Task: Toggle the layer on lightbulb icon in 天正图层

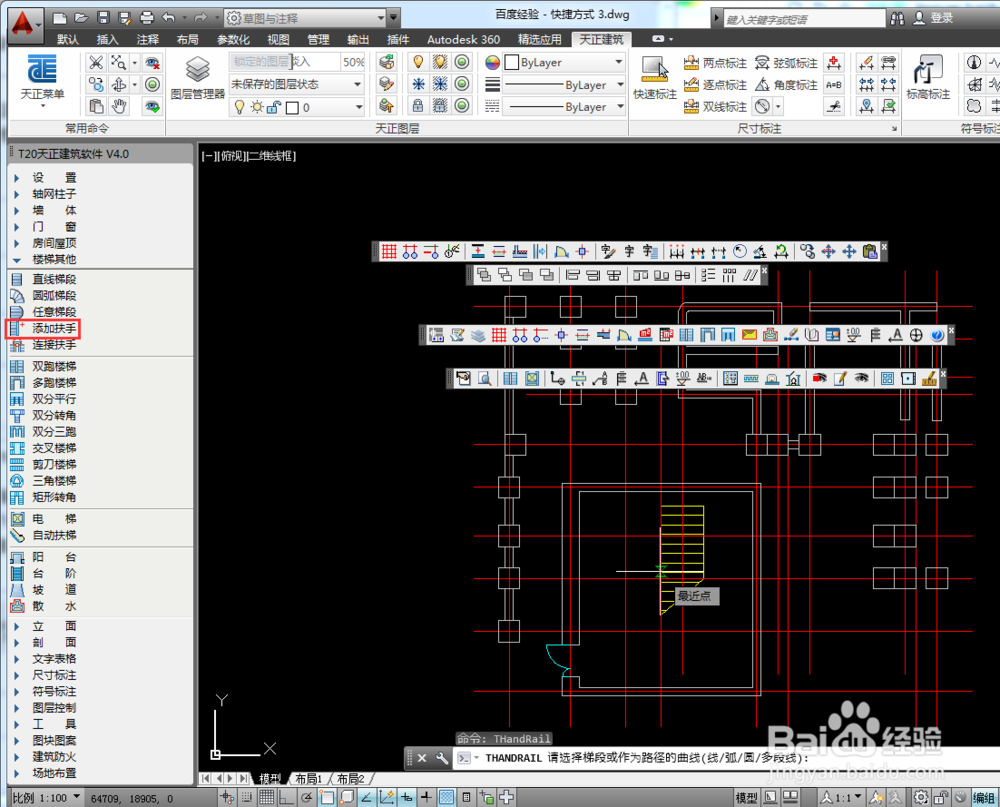Action: pos(418,62)
